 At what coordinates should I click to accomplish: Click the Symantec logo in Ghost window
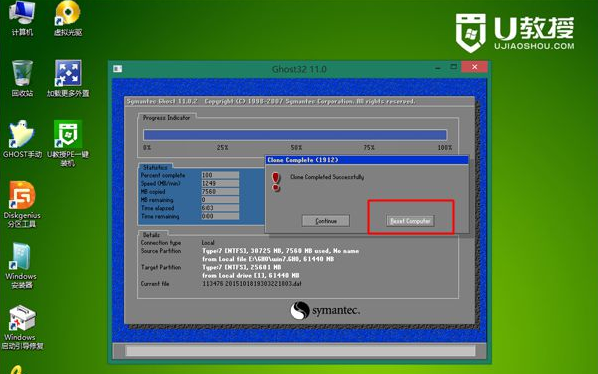tap(325, 310)
